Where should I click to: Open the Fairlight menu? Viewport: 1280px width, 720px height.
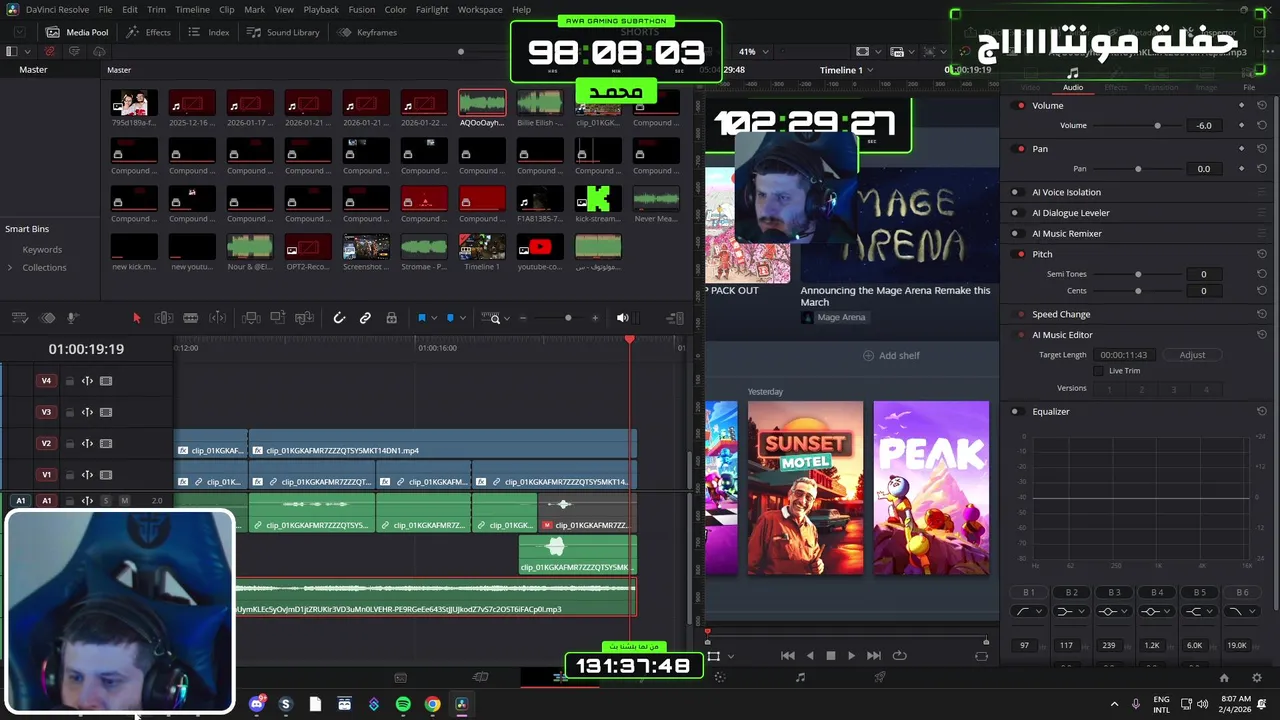pyautogui.click(x=432, y=9)
